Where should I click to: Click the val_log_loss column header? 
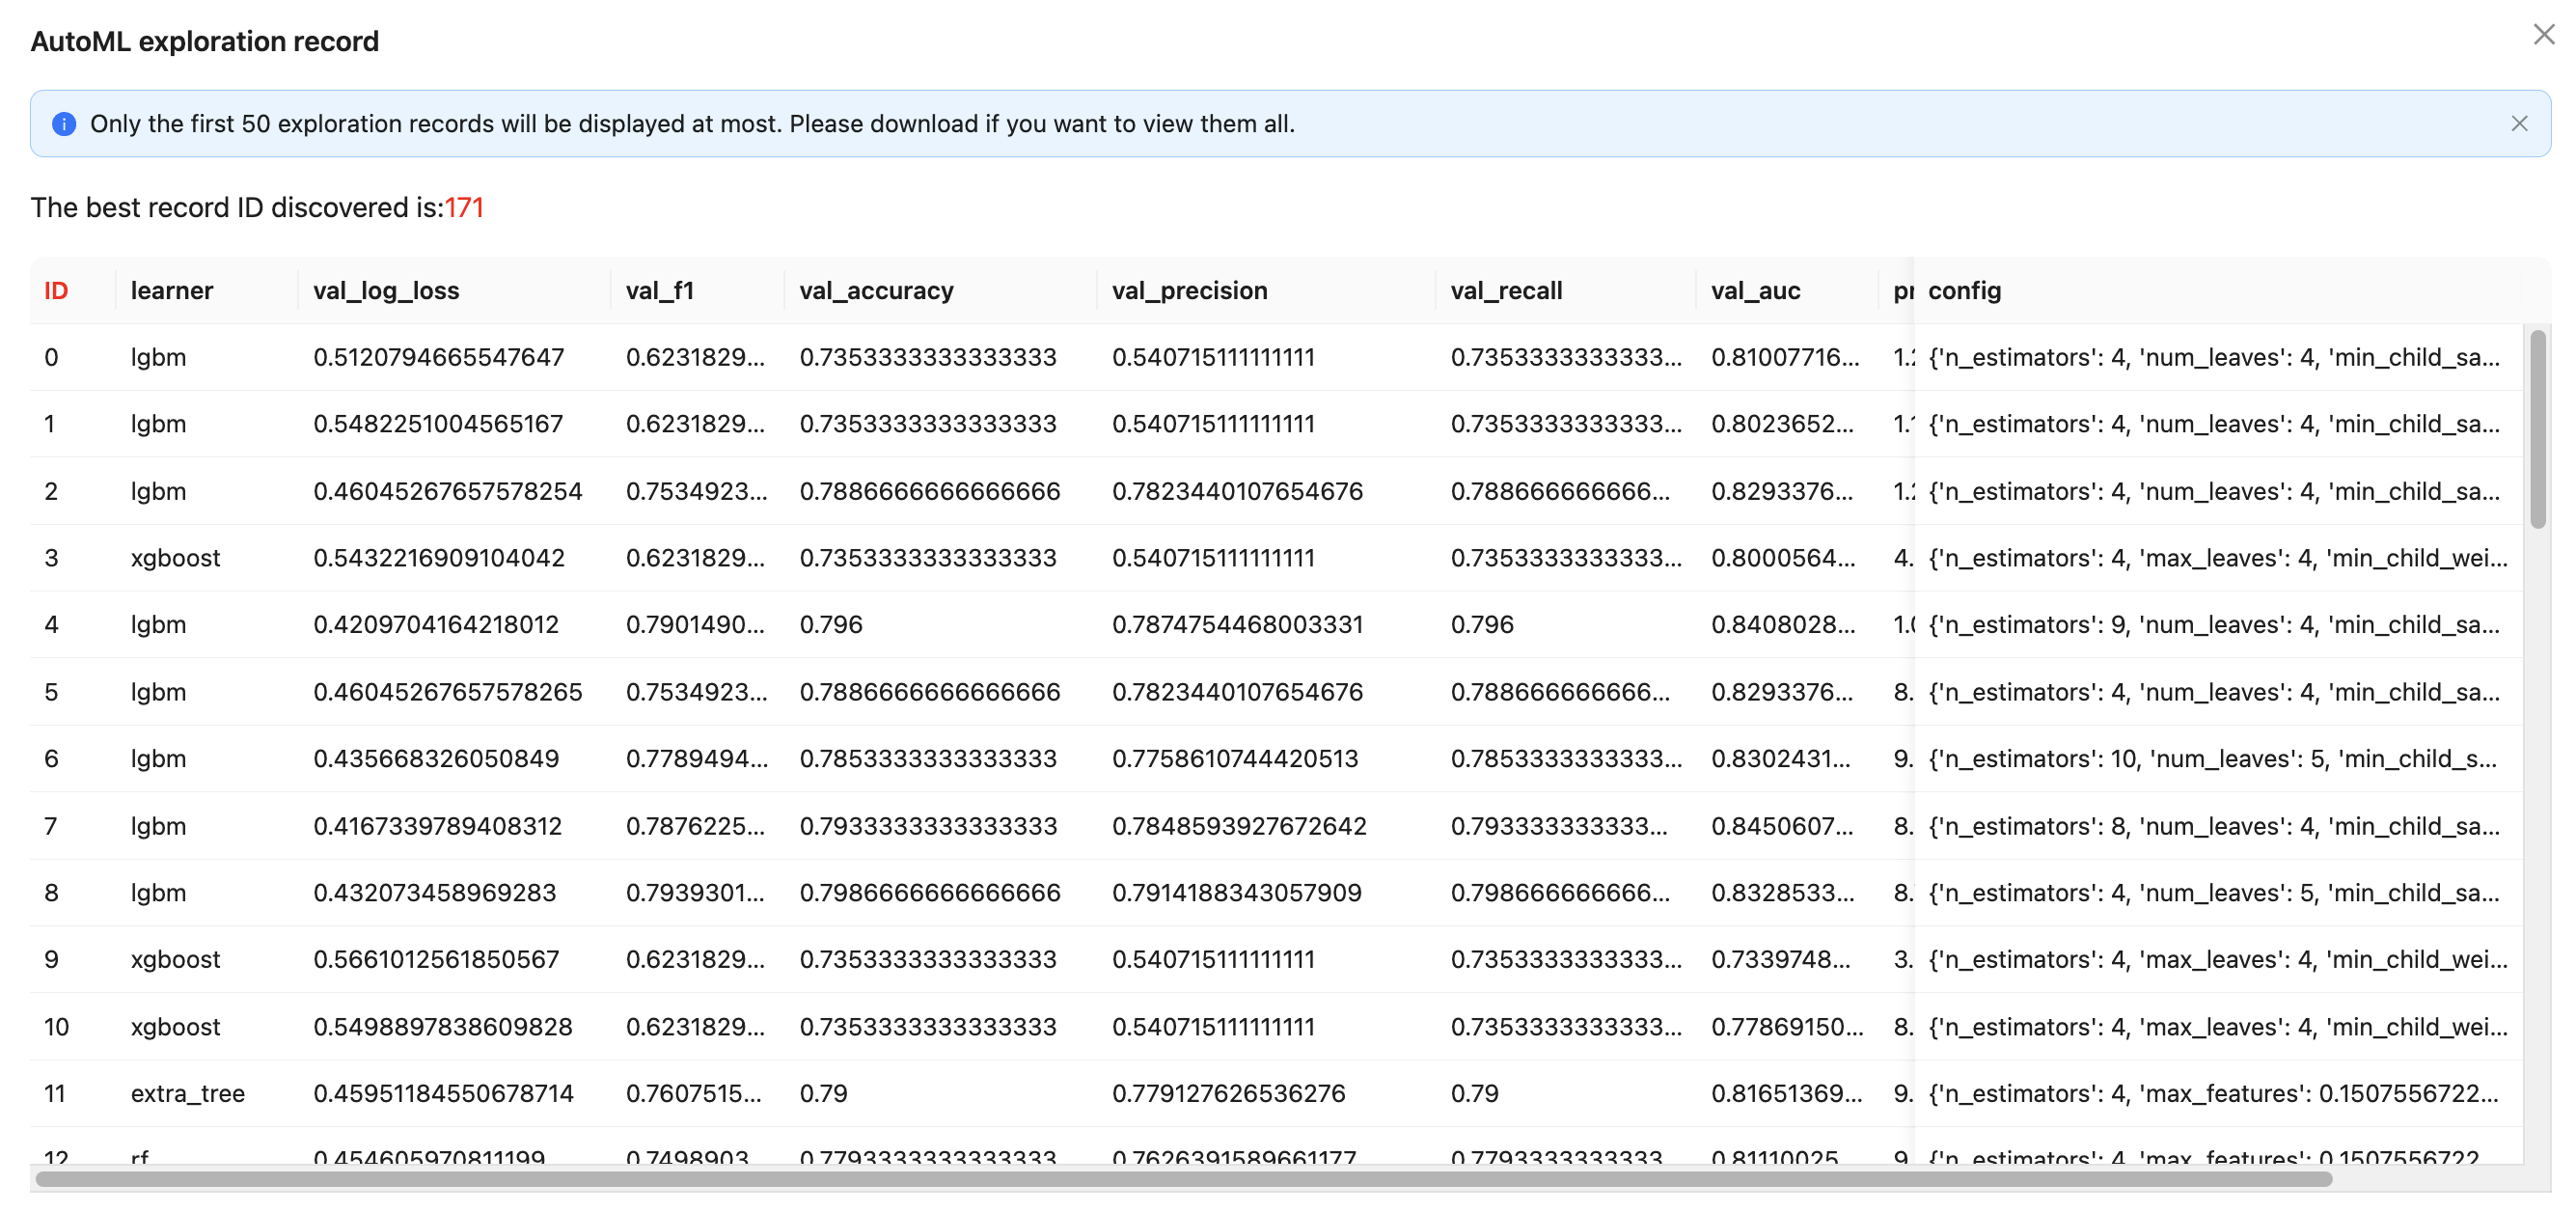(x=386, y=291)
